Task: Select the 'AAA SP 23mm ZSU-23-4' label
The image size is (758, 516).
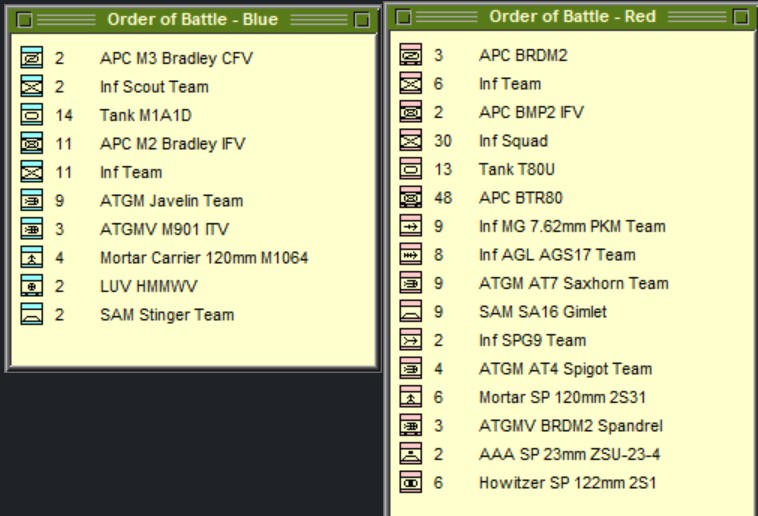Action: [x=569, y=455]
